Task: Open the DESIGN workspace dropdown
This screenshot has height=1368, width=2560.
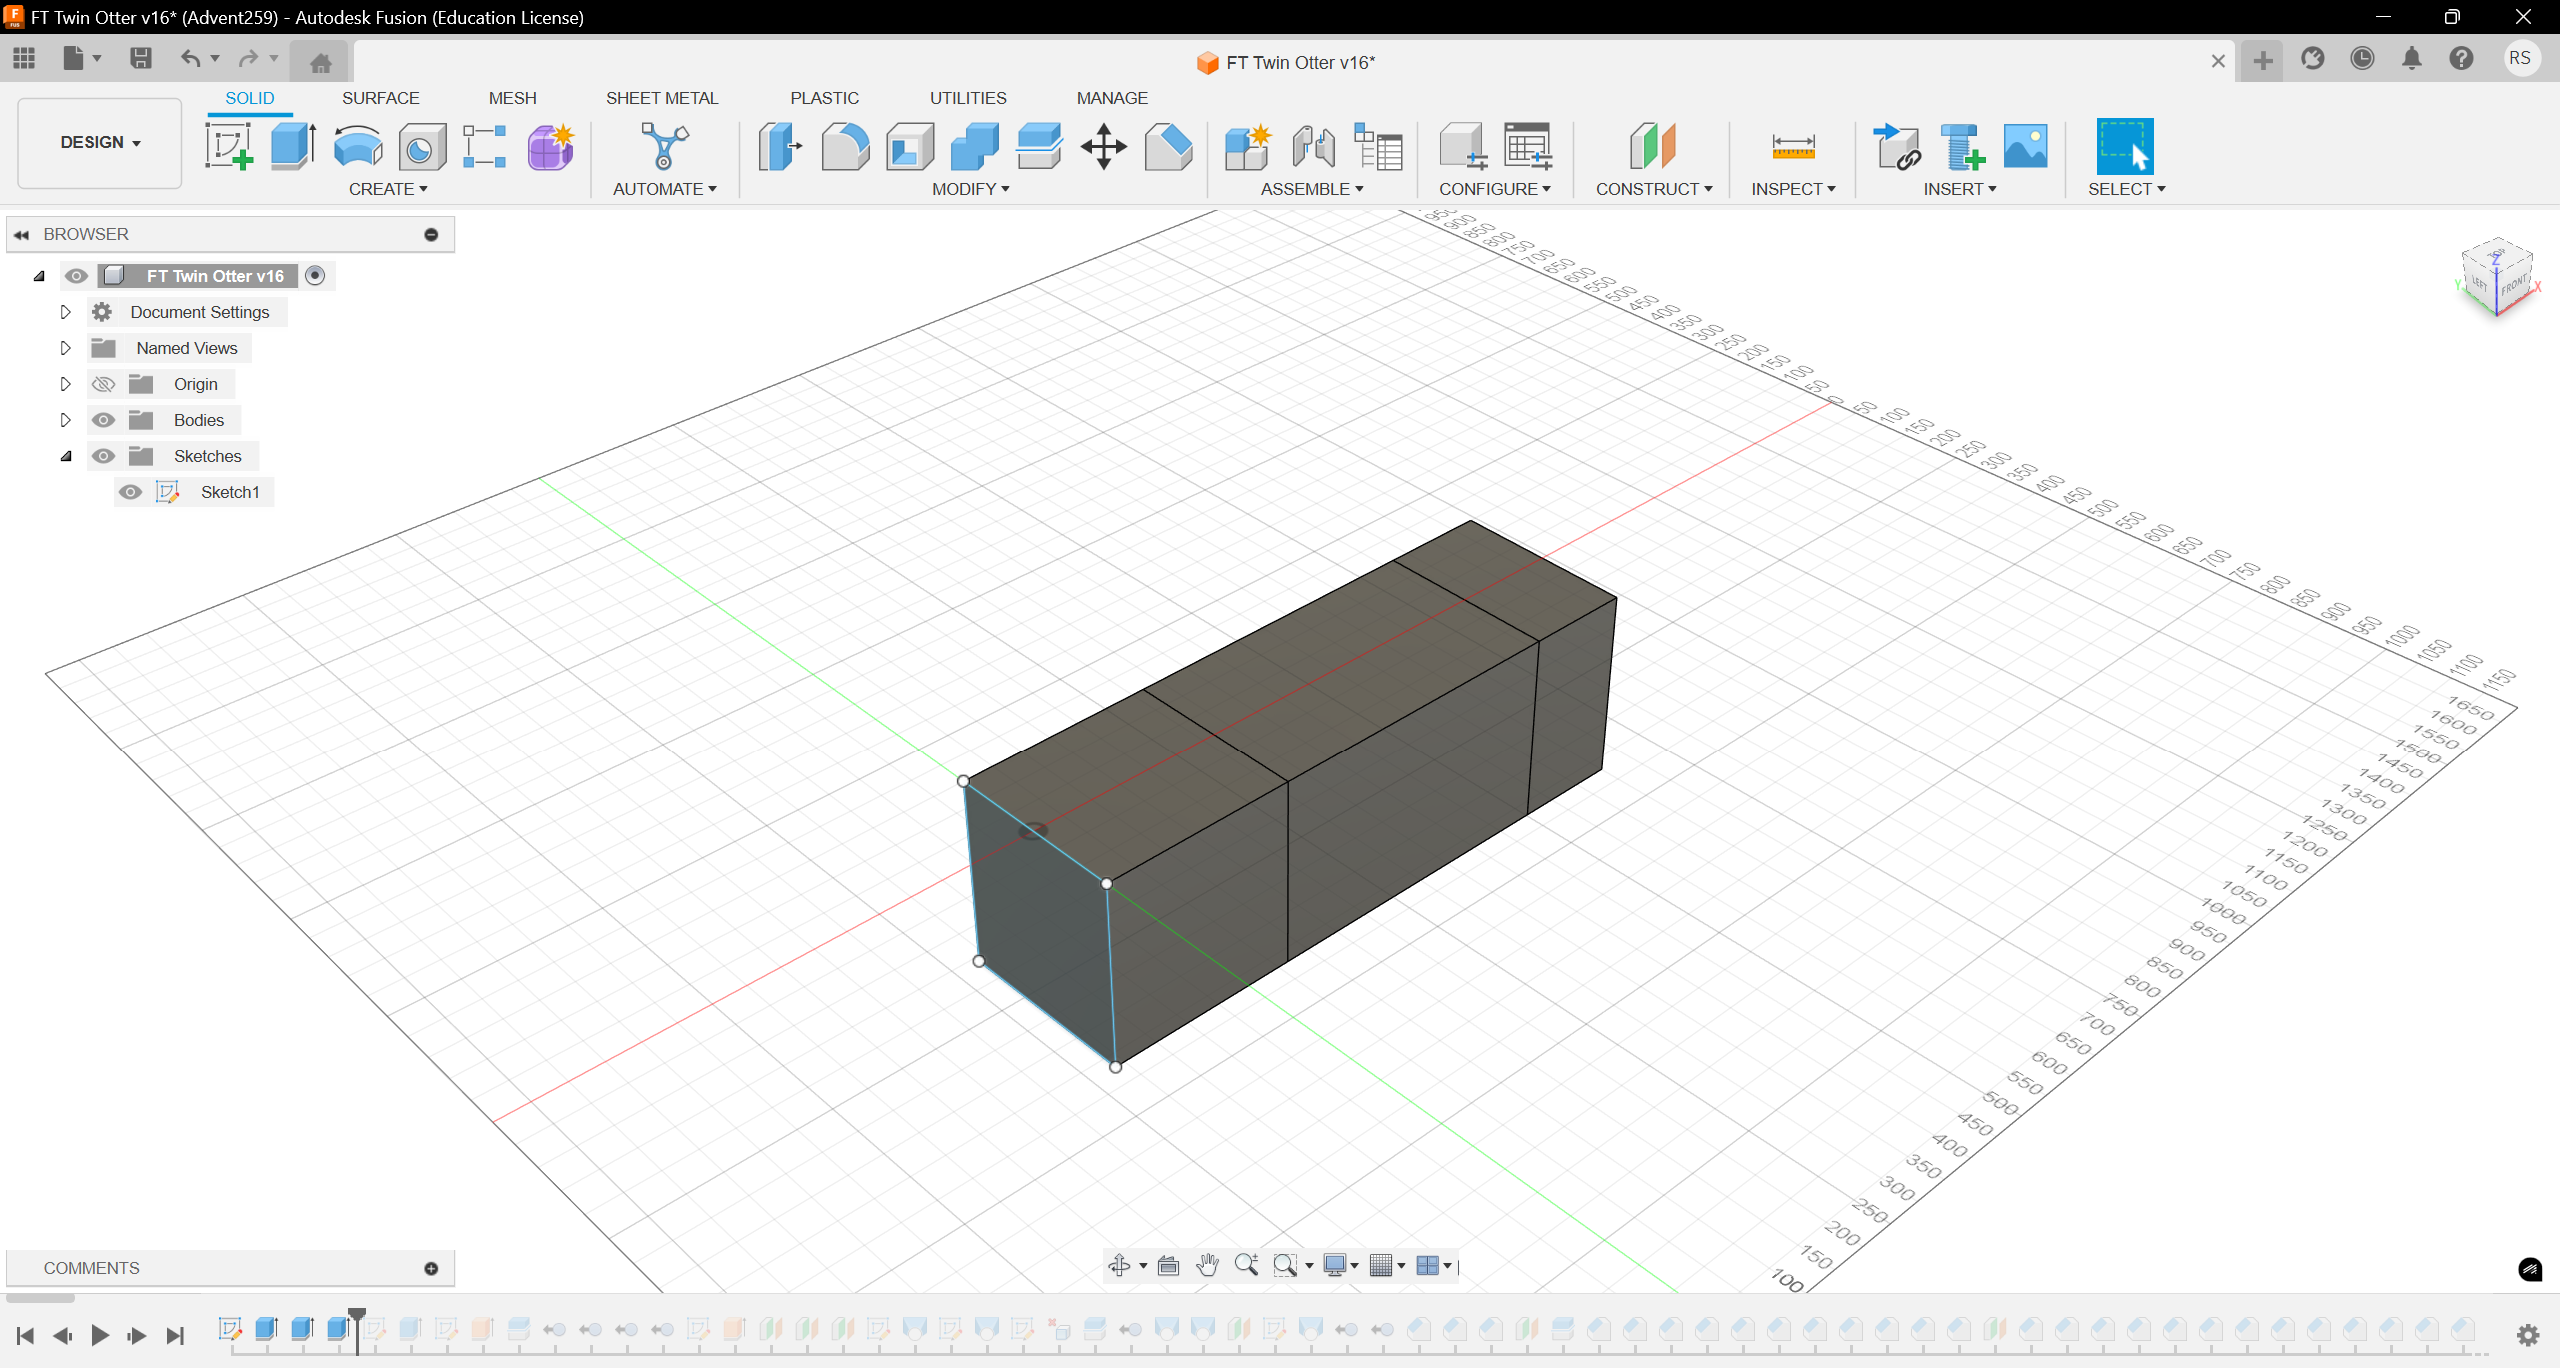Action: click(100, 143)
